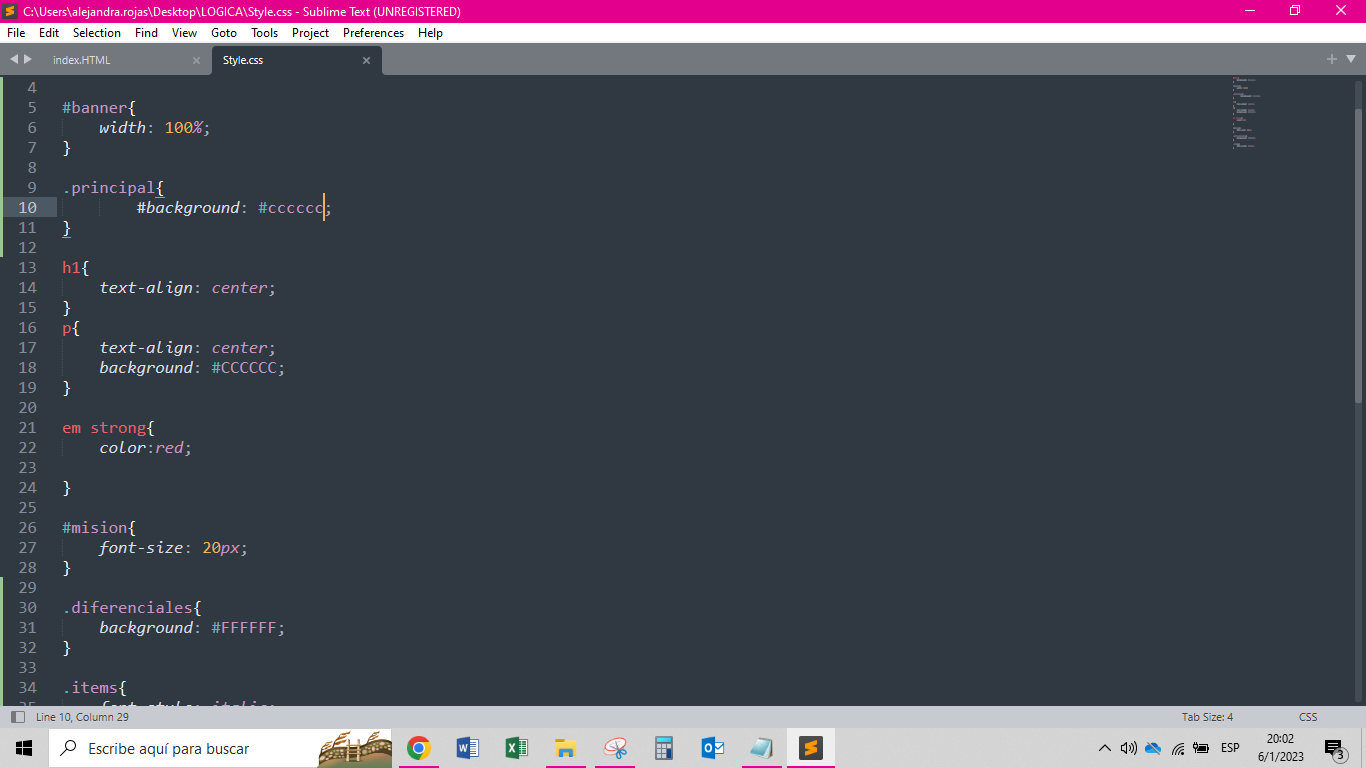Close the index.HTML tab
Screen dimensions: 1366x768
196,61
